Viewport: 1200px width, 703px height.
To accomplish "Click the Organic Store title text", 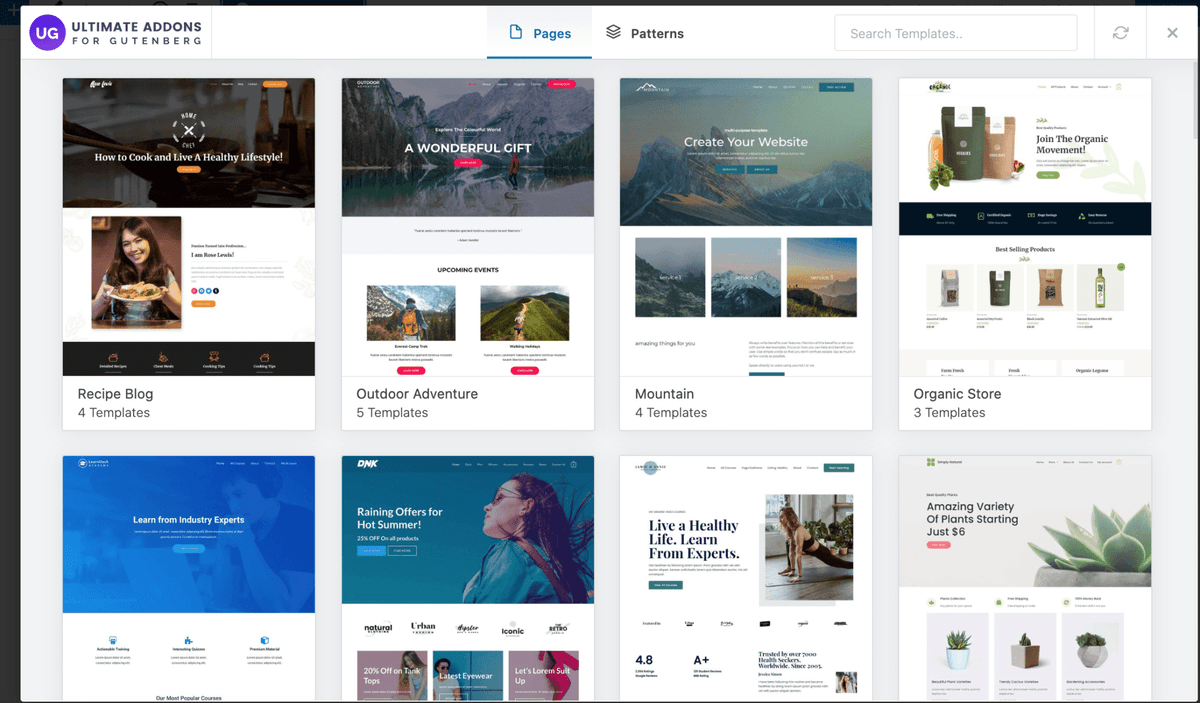I will click(x=957, y=394).
